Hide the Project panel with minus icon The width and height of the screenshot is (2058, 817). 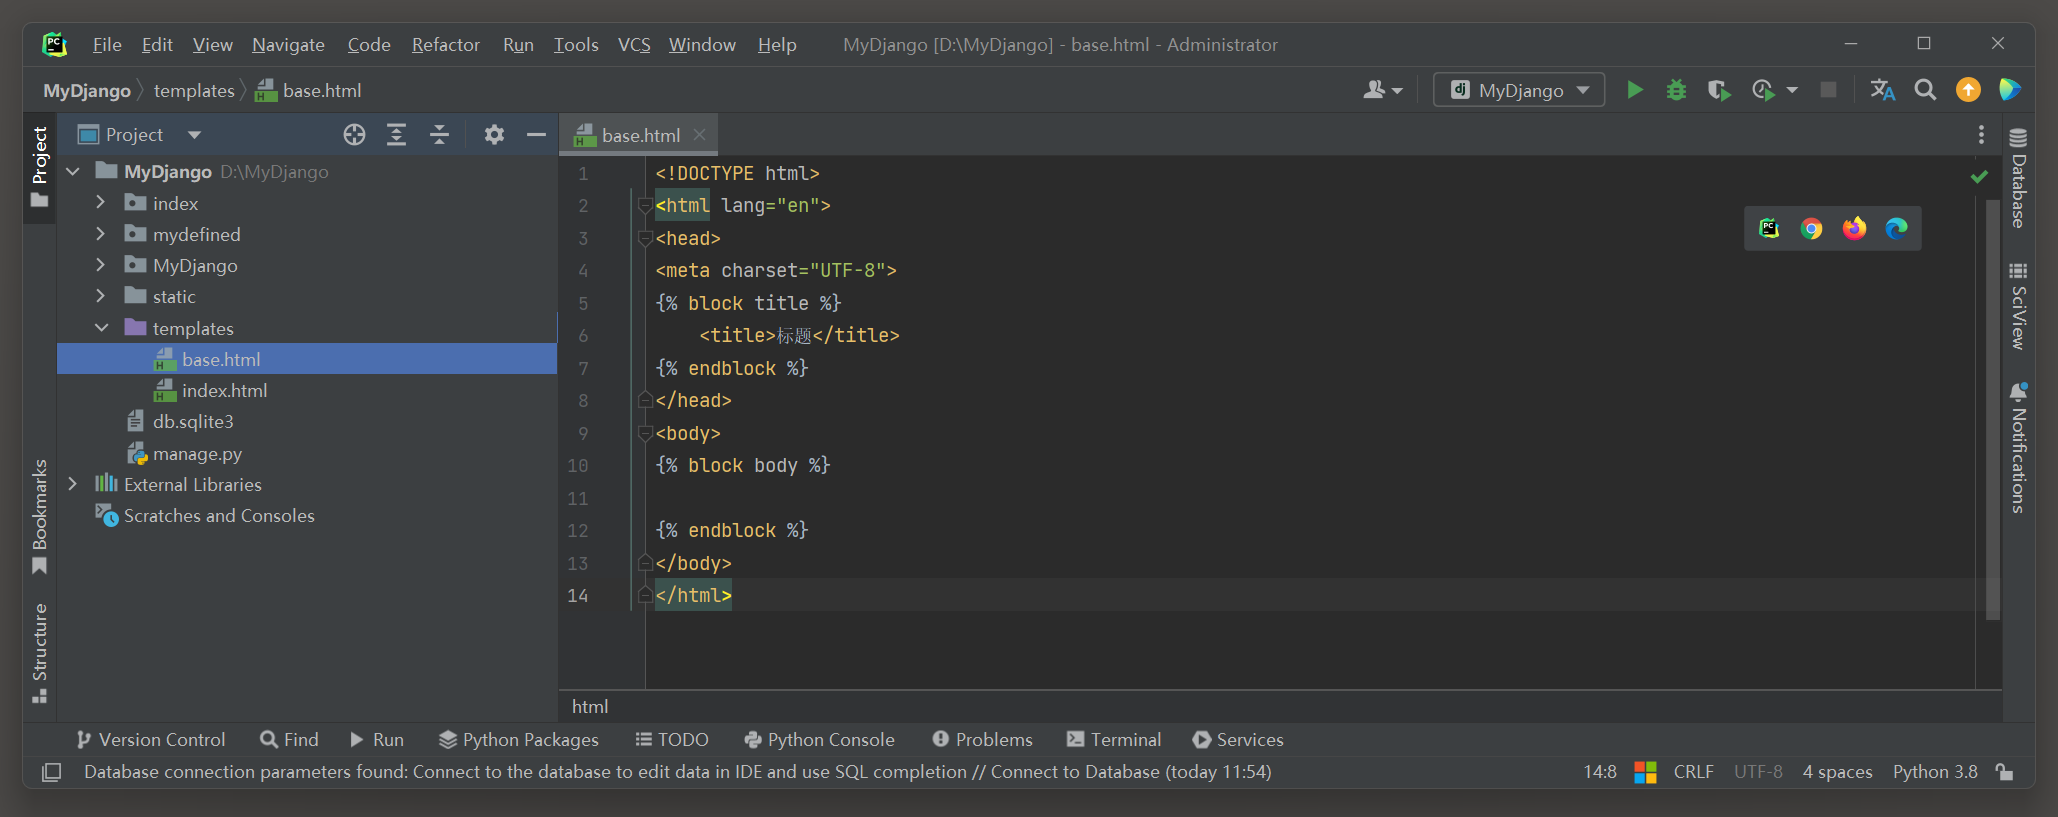tap(536, 135)
